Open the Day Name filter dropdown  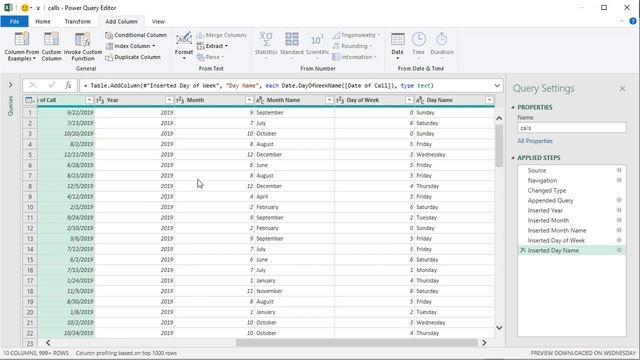point(489,100)
